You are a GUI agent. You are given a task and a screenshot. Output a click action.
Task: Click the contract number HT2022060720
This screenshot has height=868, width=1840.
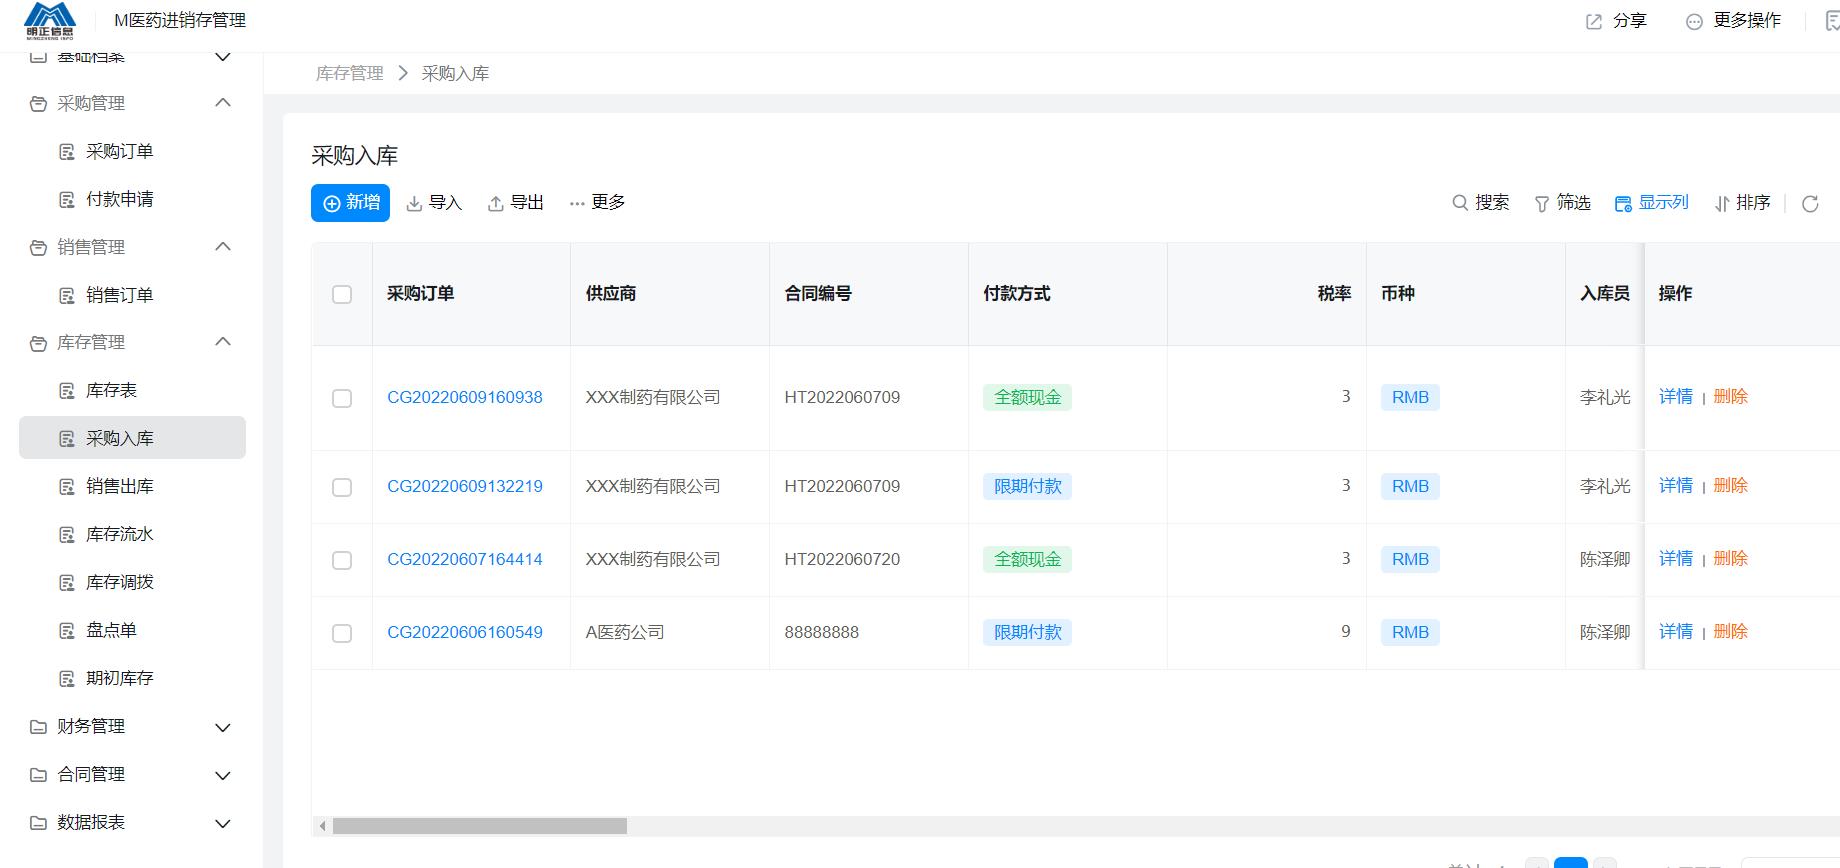842,559
